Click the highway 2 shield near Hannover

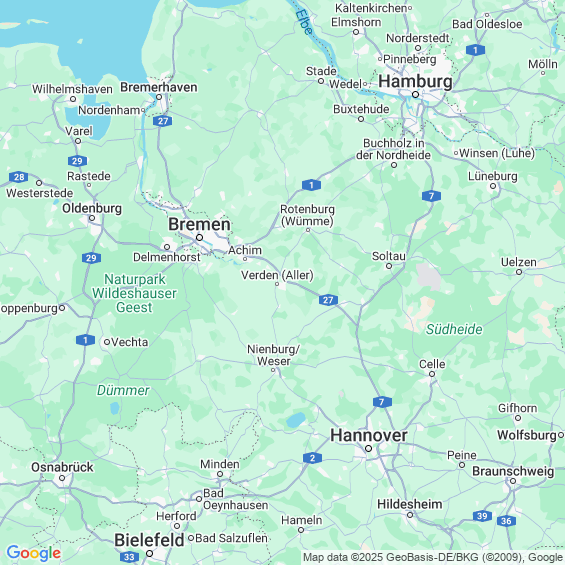(312, 458)
